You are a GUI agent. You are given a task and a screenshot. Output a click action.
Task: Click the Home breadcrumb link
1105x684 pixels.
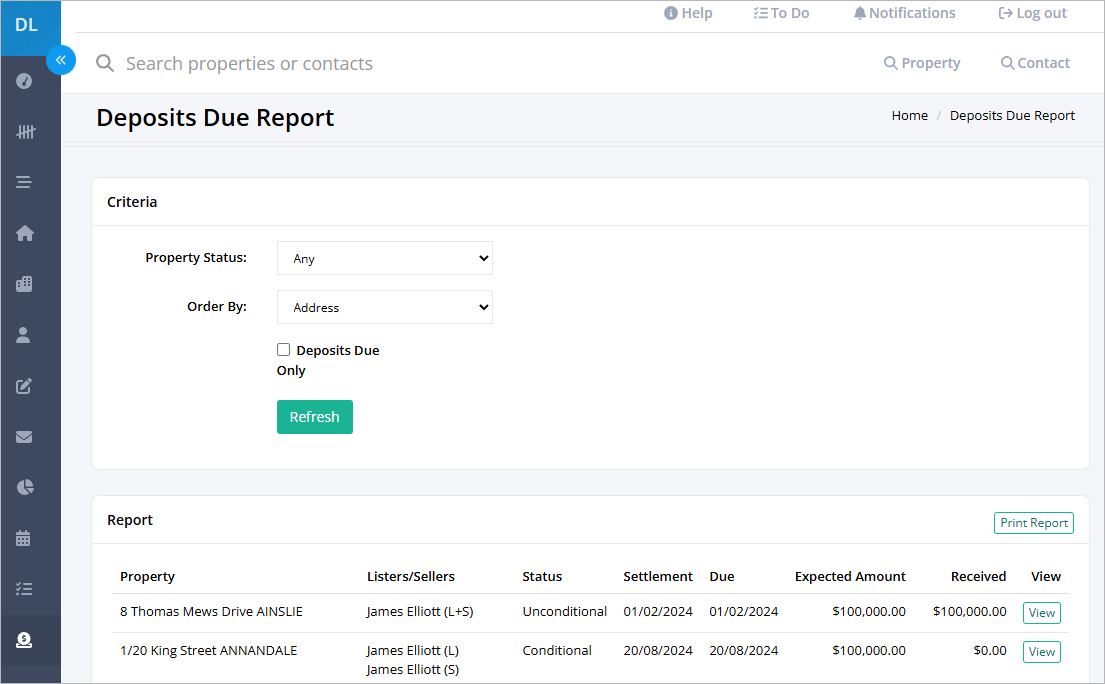[x=909, y=116]
